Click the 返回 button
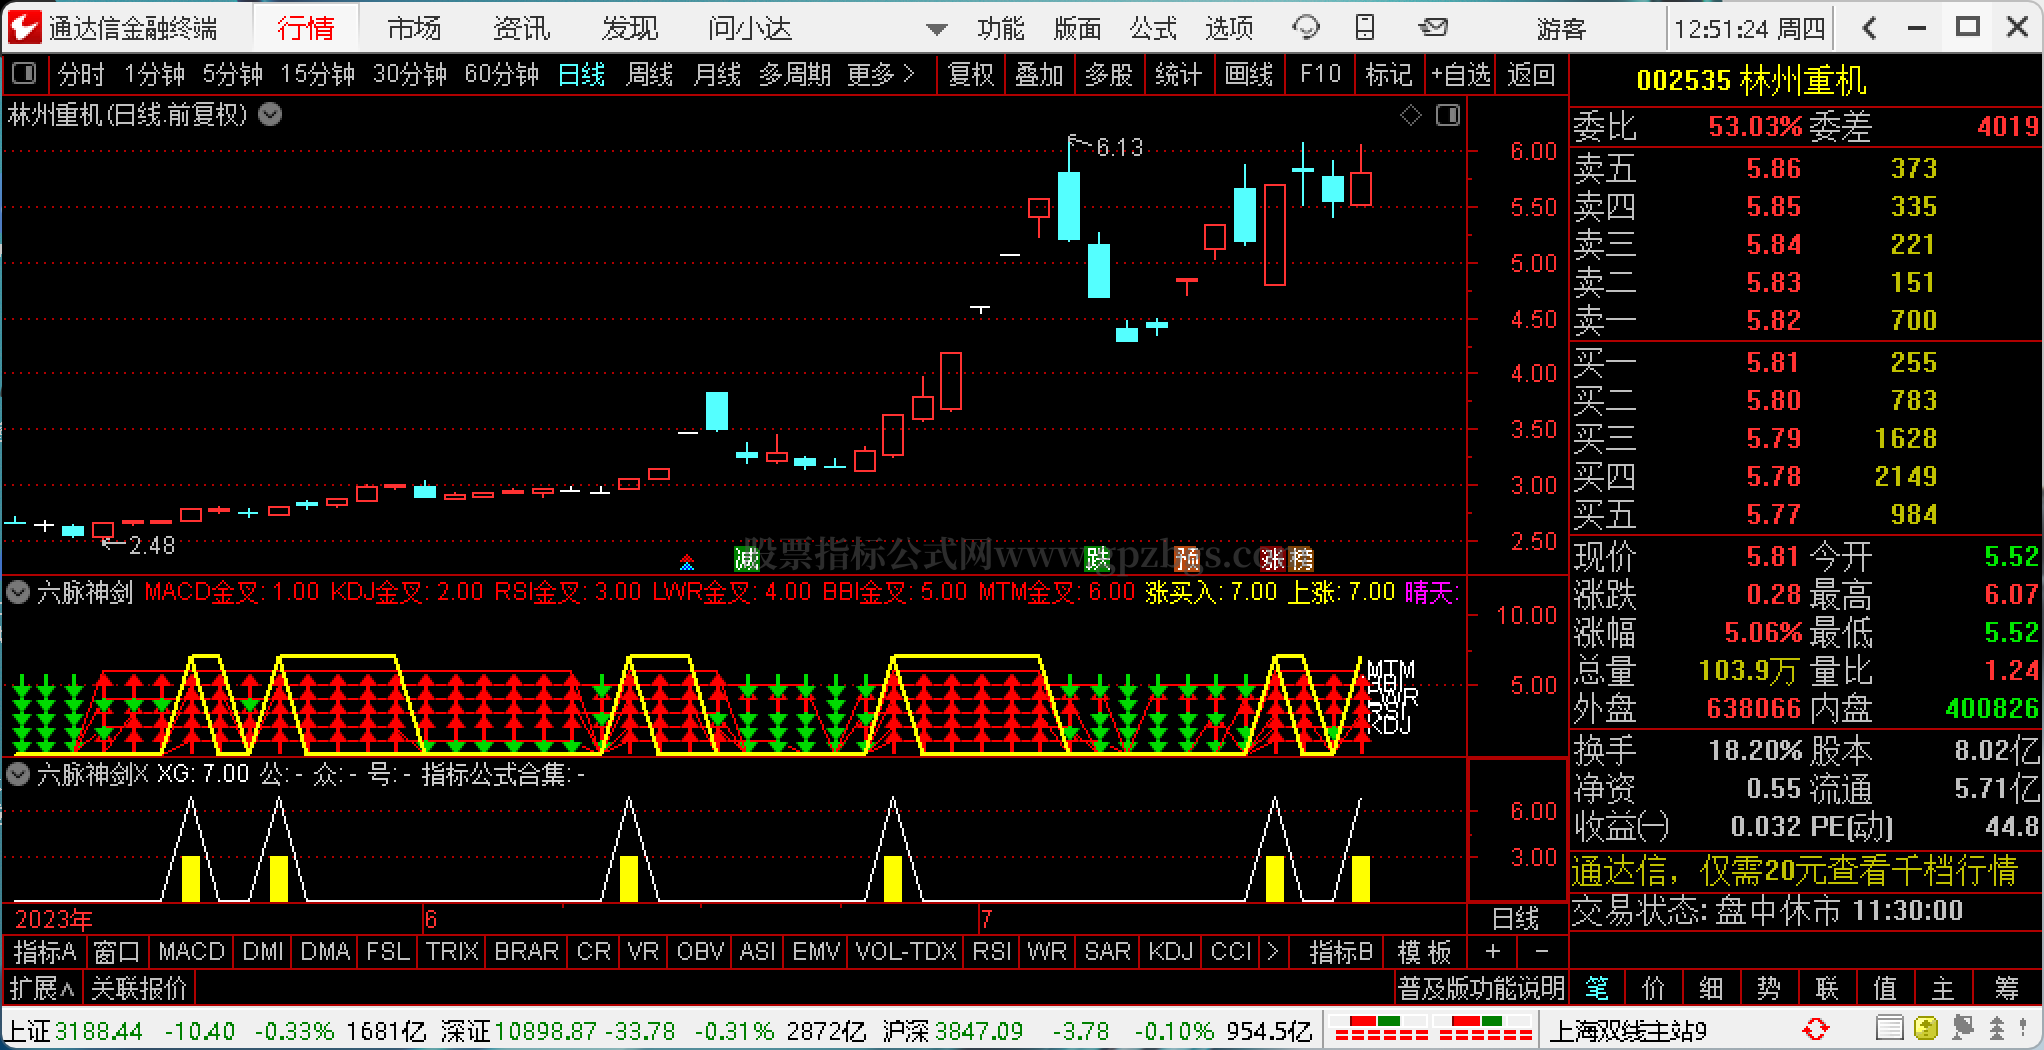Screen dimensions: 2044x1050 1531,74
